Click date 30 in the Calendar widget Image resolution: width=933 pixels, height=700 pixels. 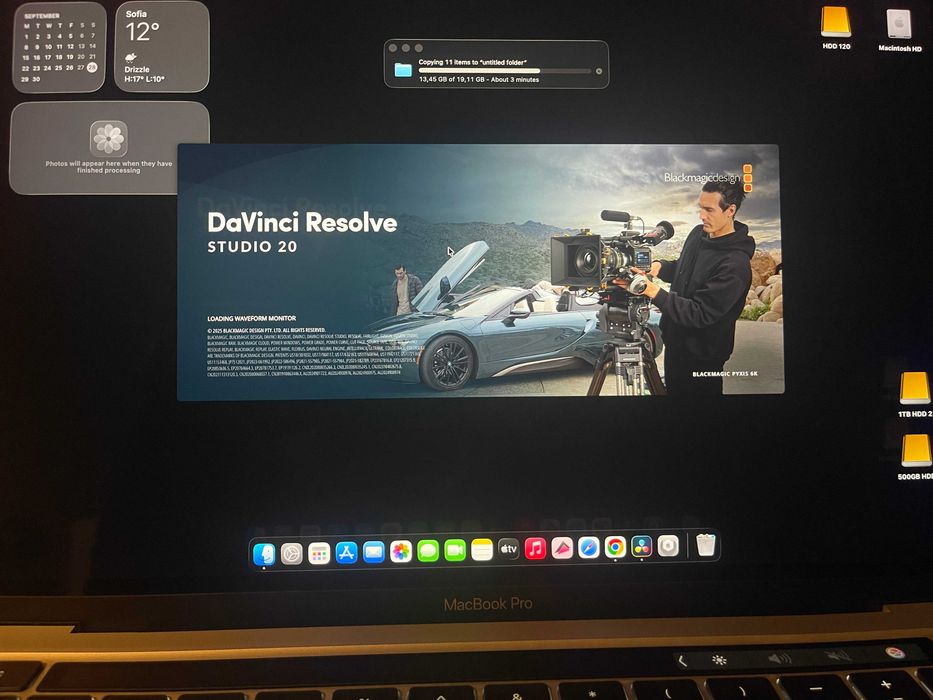(36, 79)
